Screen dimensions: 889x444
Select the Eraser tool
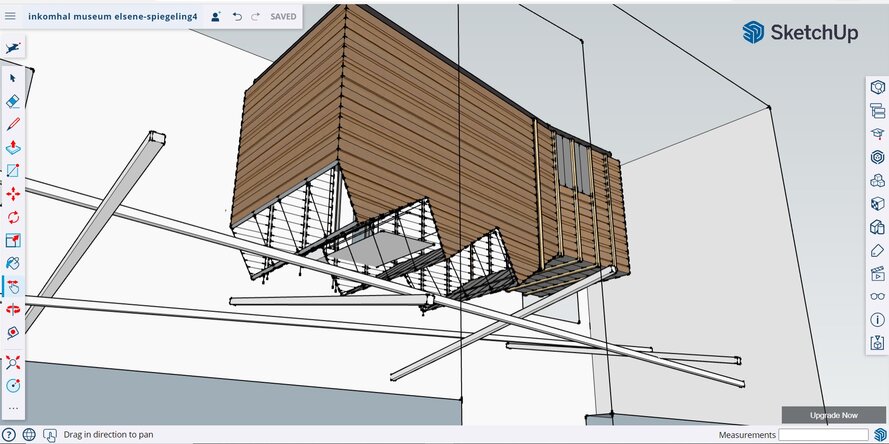tap(13, 101)
